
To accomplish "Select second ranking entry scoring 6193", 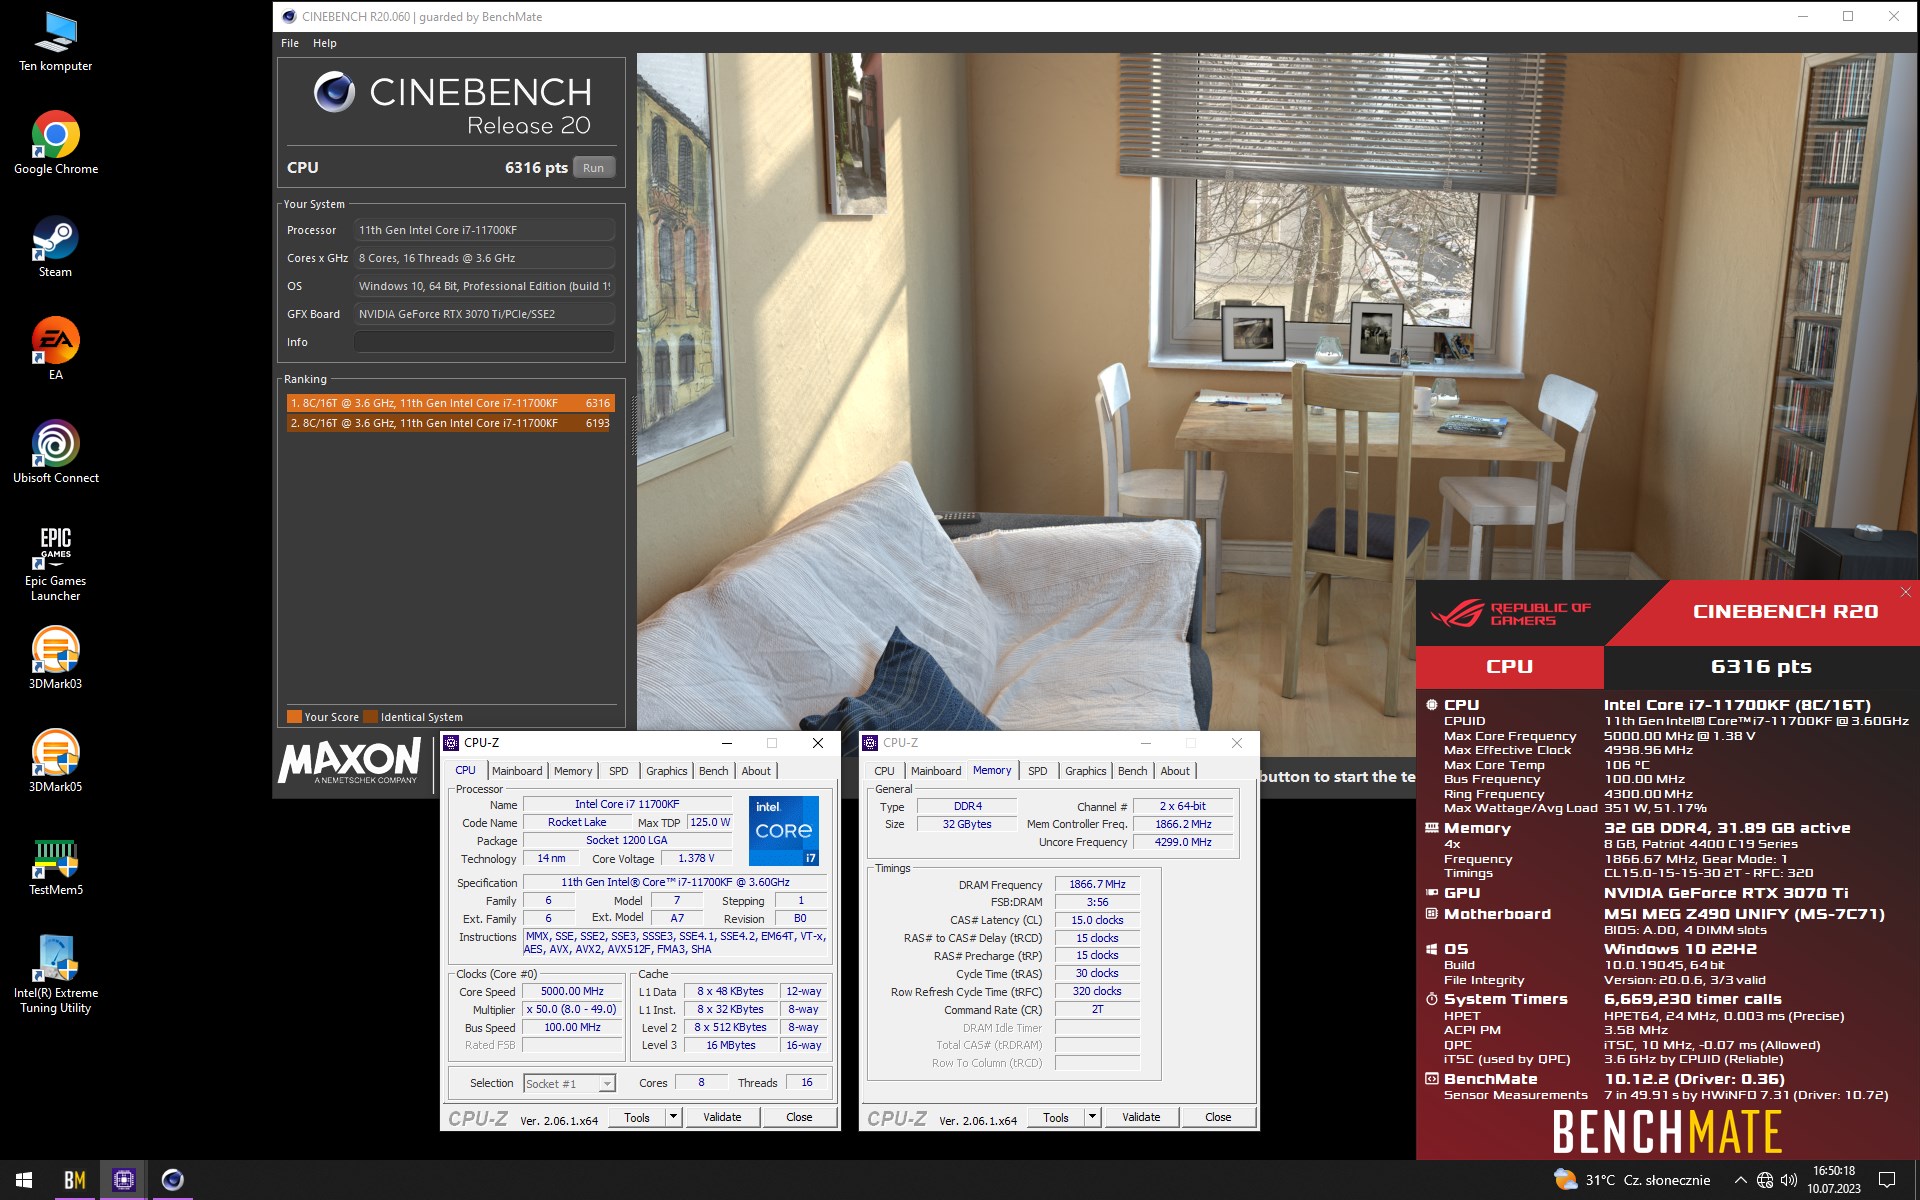I will (450, 423).
